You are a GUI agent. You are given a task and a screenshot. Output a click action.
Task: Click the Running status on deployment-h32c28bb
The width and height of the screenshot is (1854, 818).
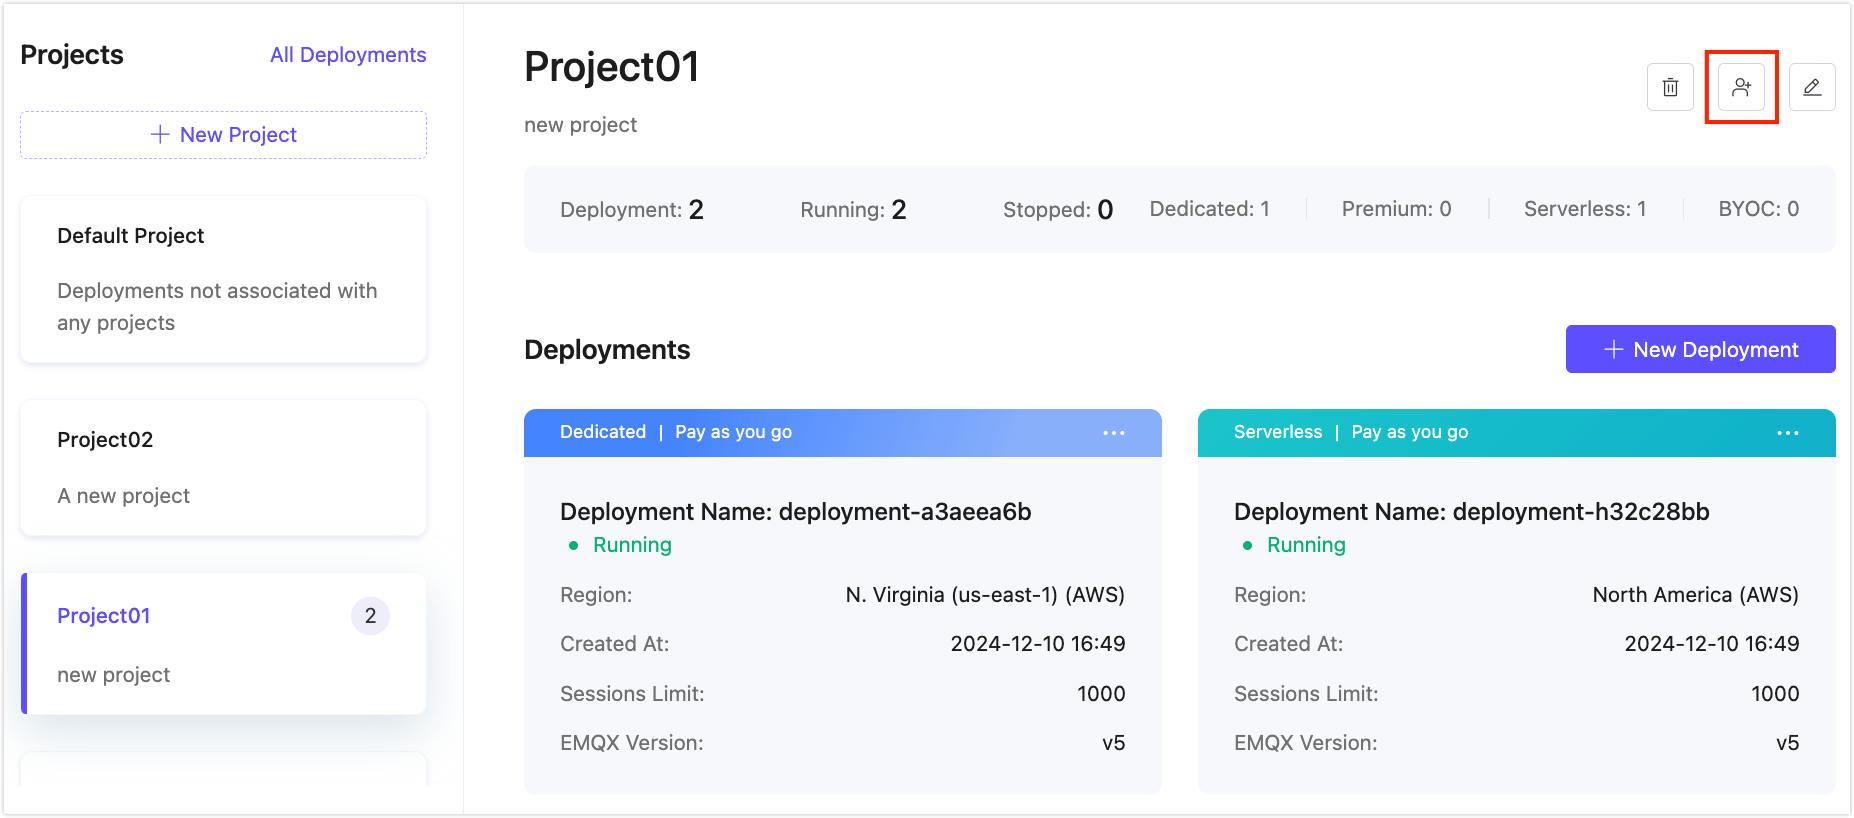[x=1306, y=545]
